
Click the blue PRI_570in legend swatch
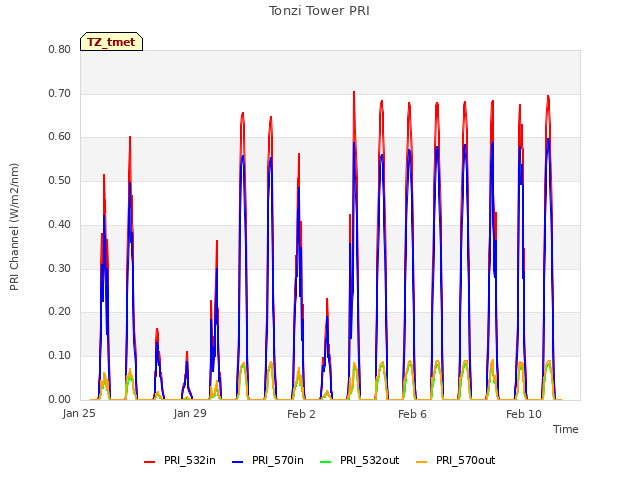pos(238,462)
